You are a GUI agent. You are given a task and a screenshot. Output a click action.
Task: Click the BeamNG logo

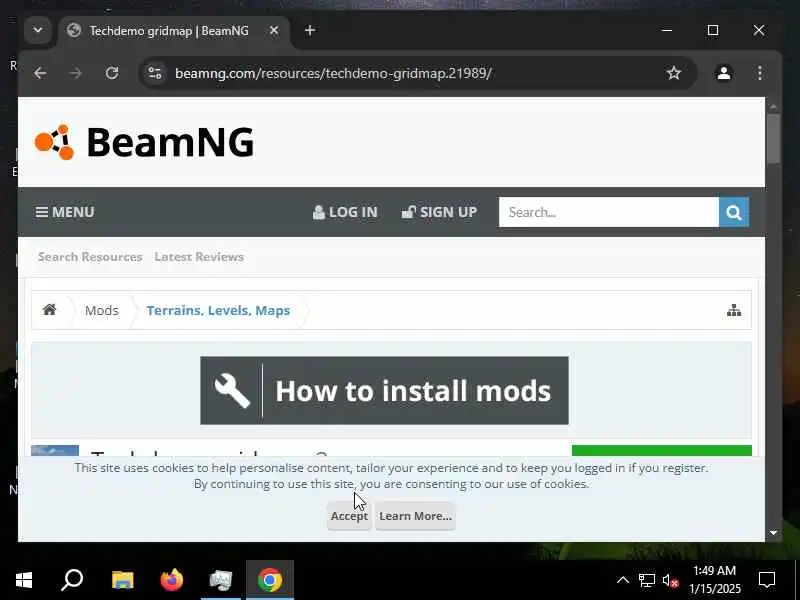pyautogui.click(x=144, y=142)
